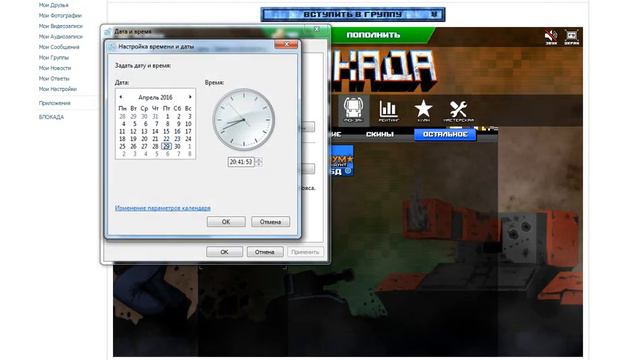Image resolution: width=640 pixels, height=360 pixels.
Task: Click OK in Дата и время window
Action: 224,252
